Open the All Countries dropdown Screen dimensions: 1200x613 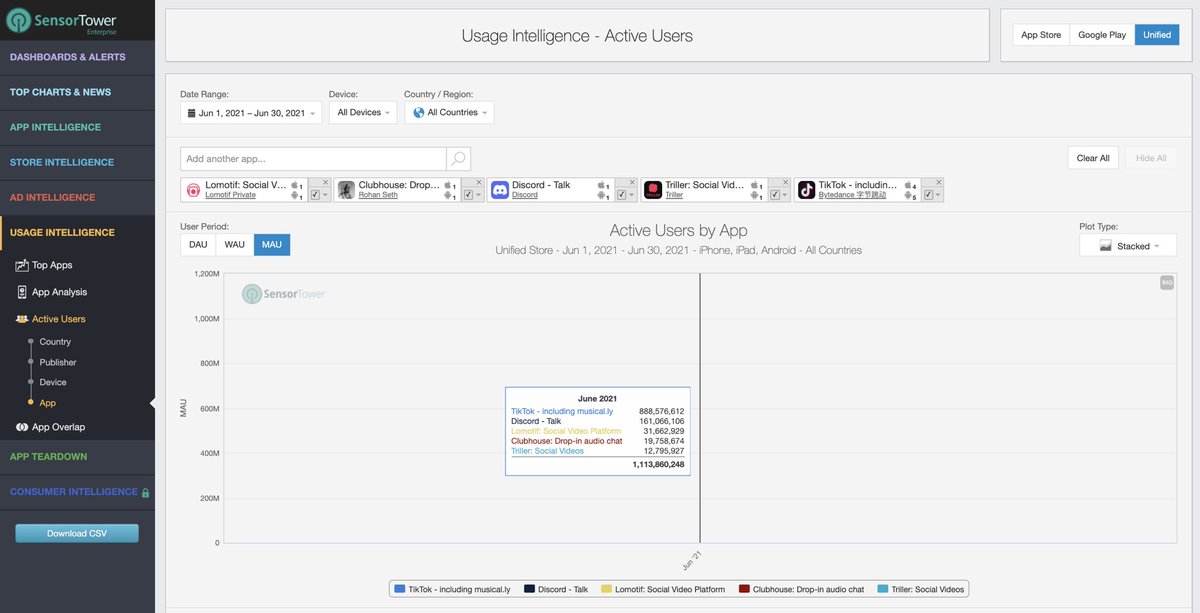coord(449,113)
